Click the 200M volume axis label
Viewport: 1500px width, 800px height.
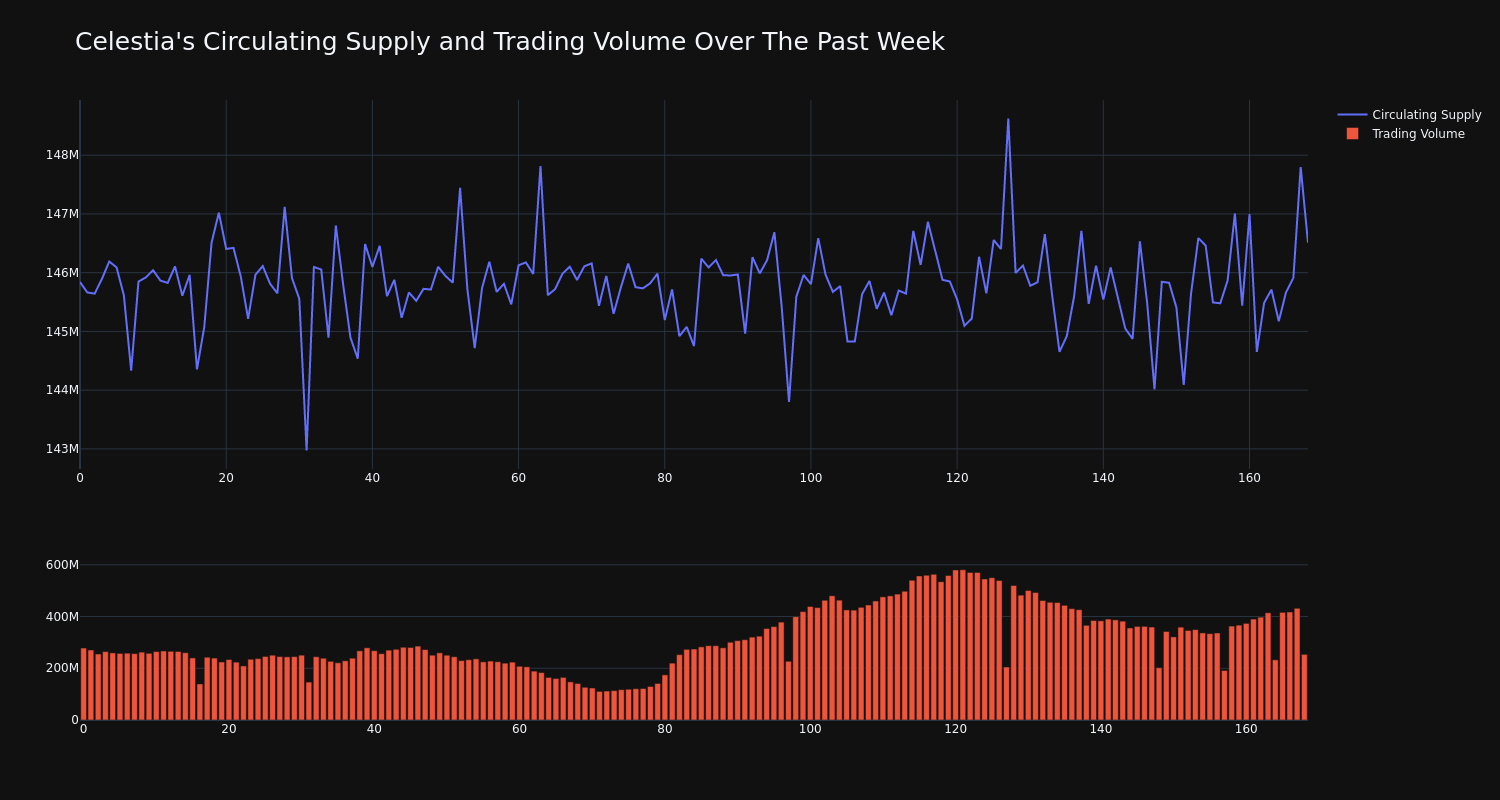click(x=62, y=668)
